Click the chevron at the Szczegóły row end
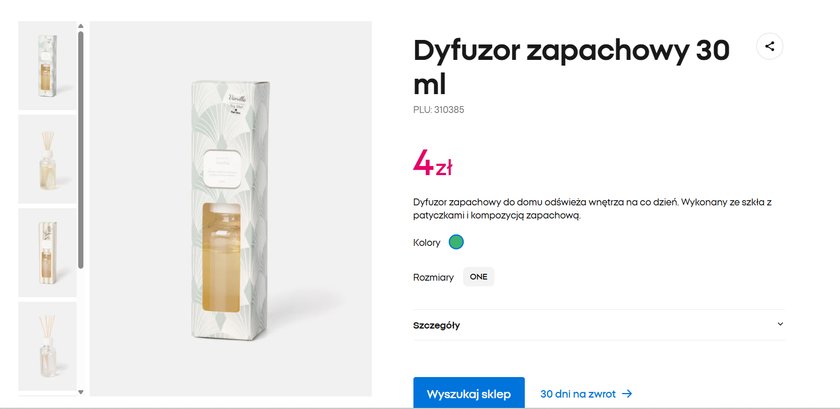 780,324
